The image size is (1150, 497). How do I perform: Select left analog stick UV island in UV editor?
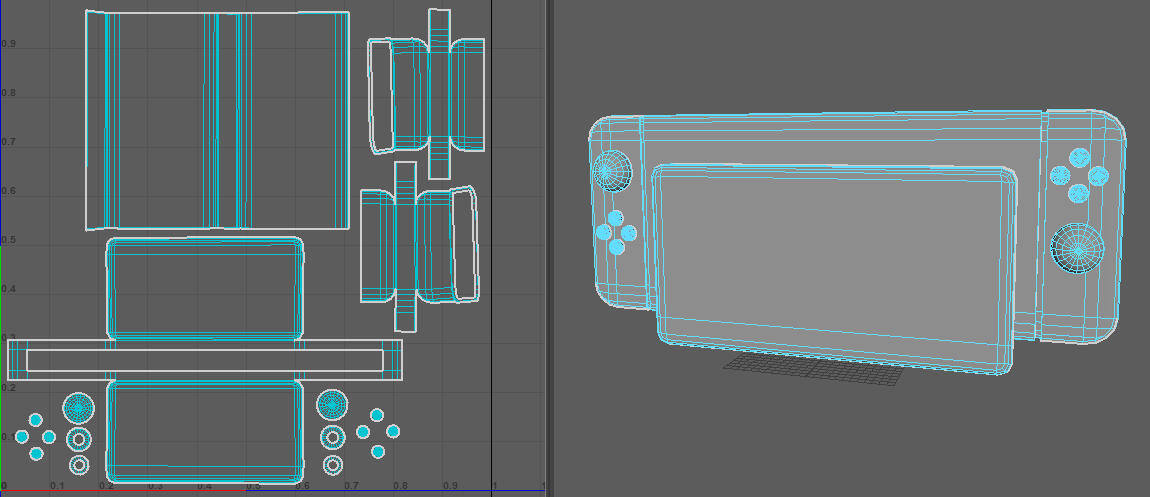coord(79,407)
